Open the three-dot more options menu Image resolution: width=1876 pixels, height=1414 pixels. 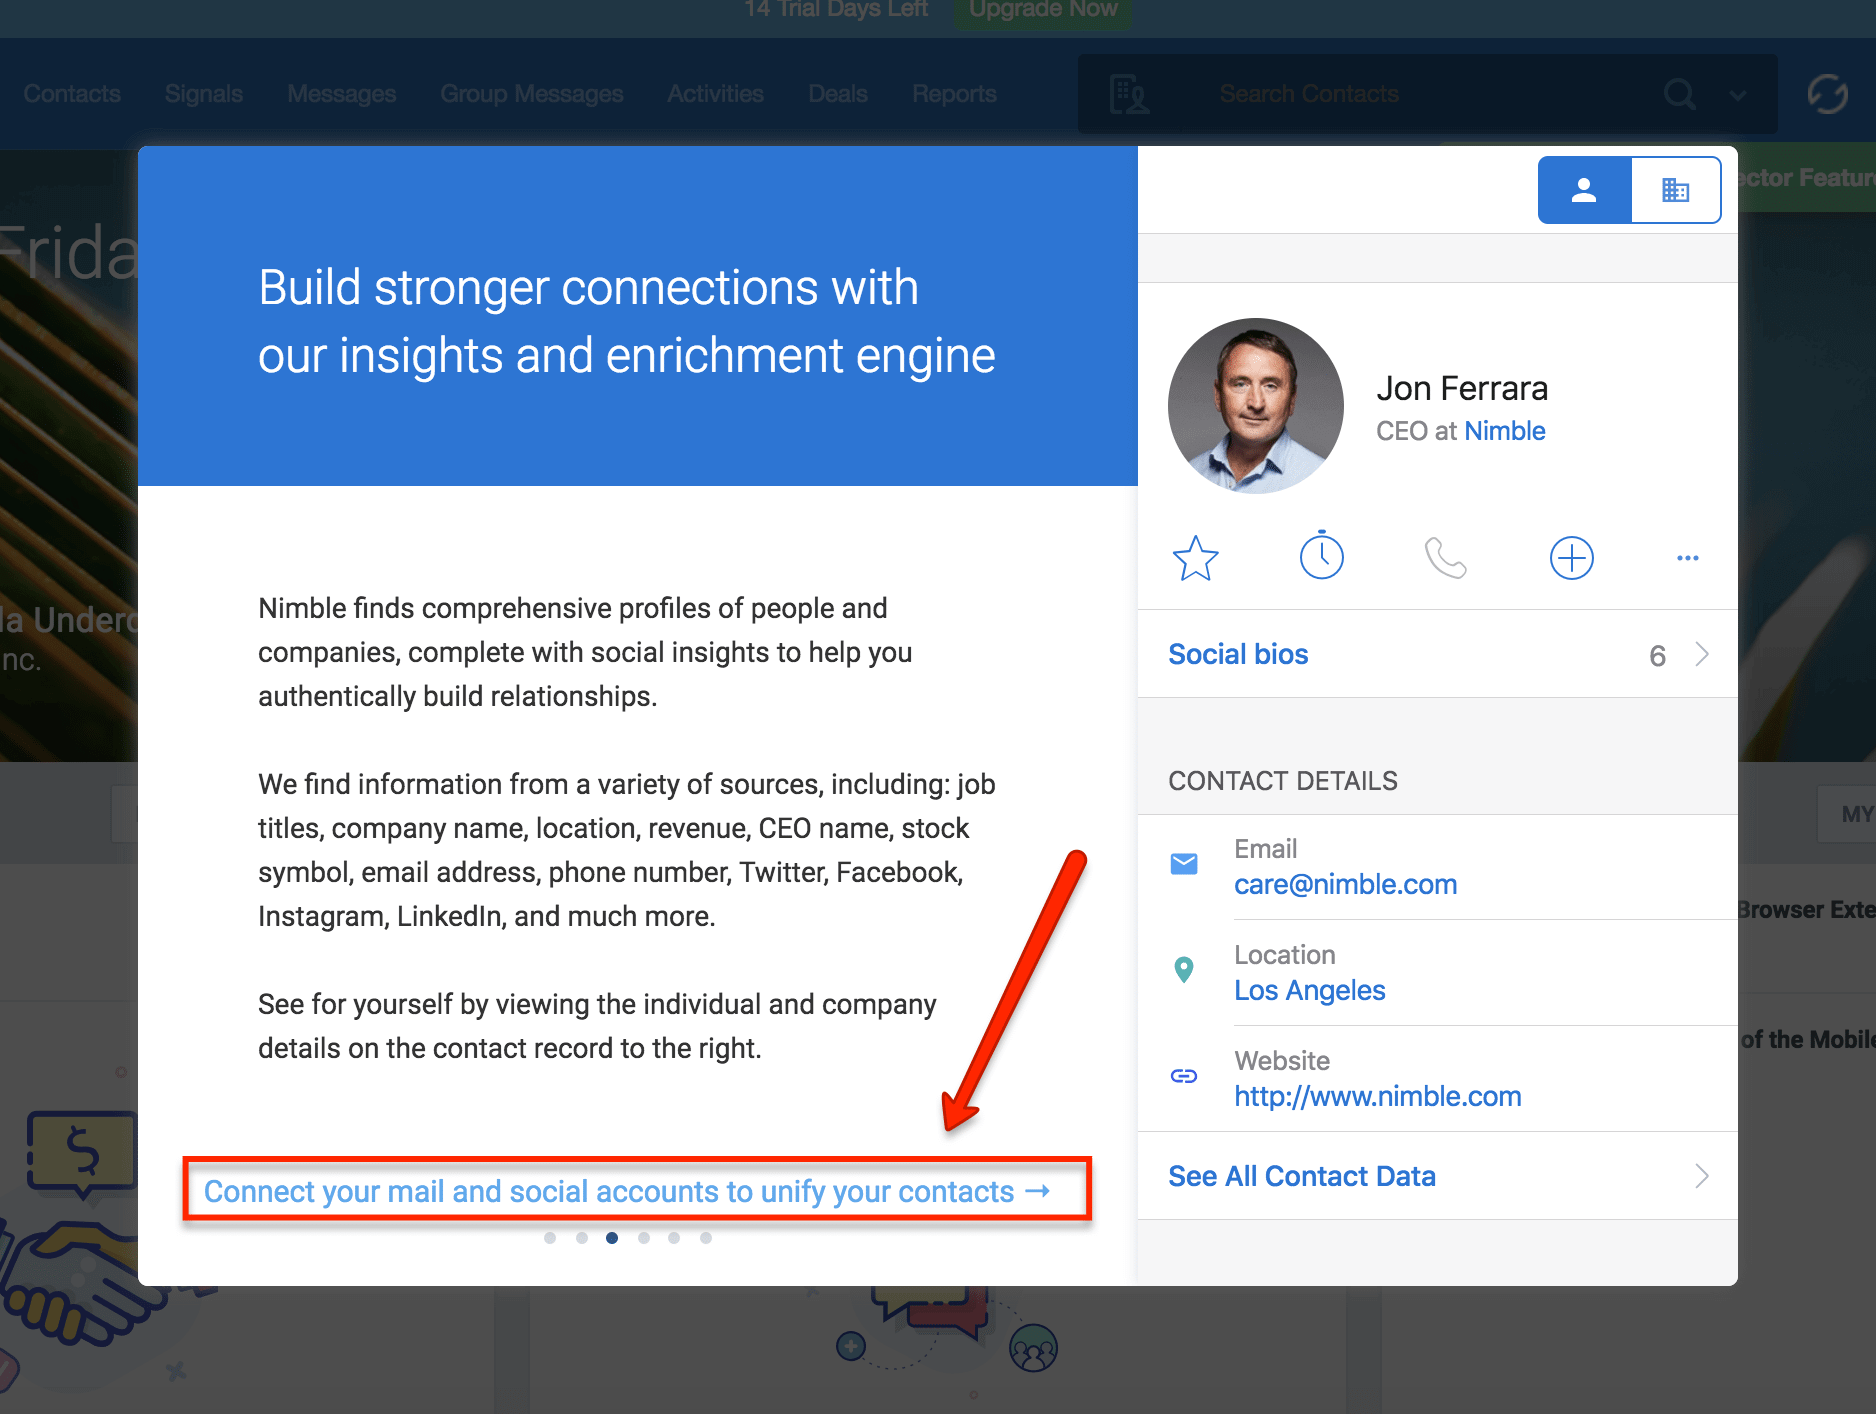[x=1687, y=558]
